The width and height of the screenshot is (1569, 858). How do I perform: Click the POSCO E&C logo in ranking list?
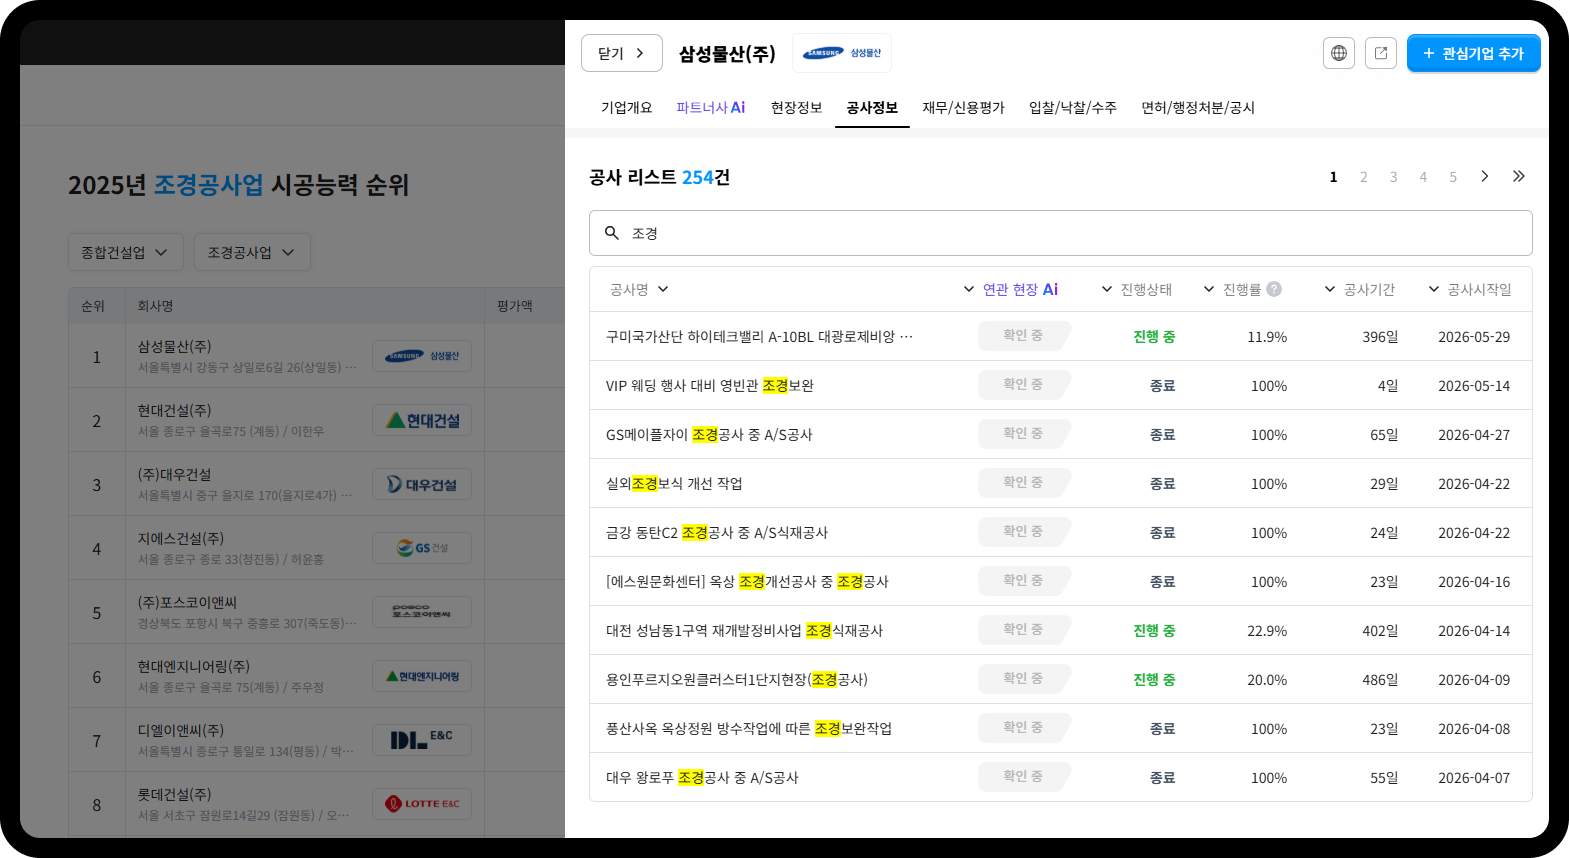422,612
